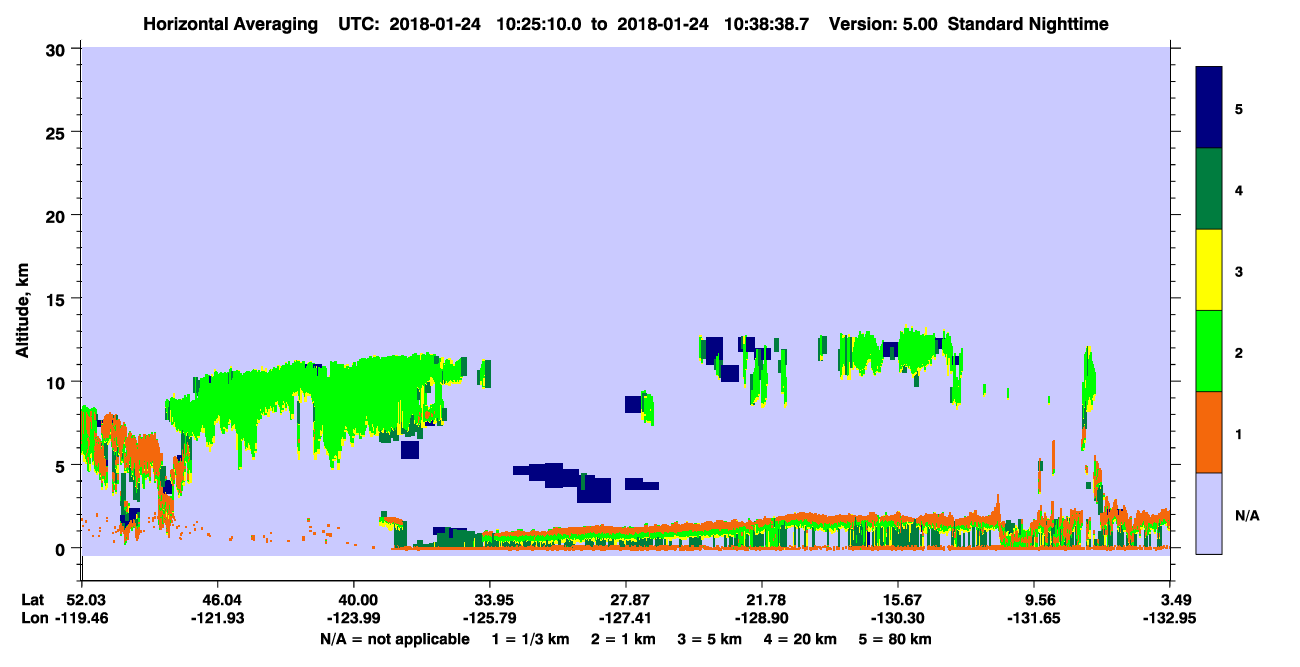The height and width of the screenshot is (667, 1300).
Task: Click the longitude value -119.46
Action: pos(81,618)
